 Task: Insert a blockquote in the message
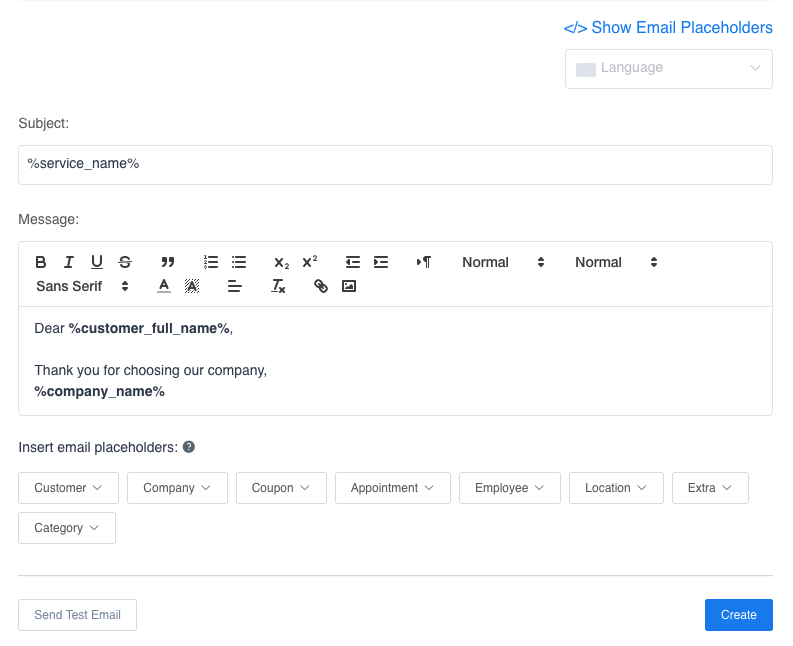[x=168, y=262]
